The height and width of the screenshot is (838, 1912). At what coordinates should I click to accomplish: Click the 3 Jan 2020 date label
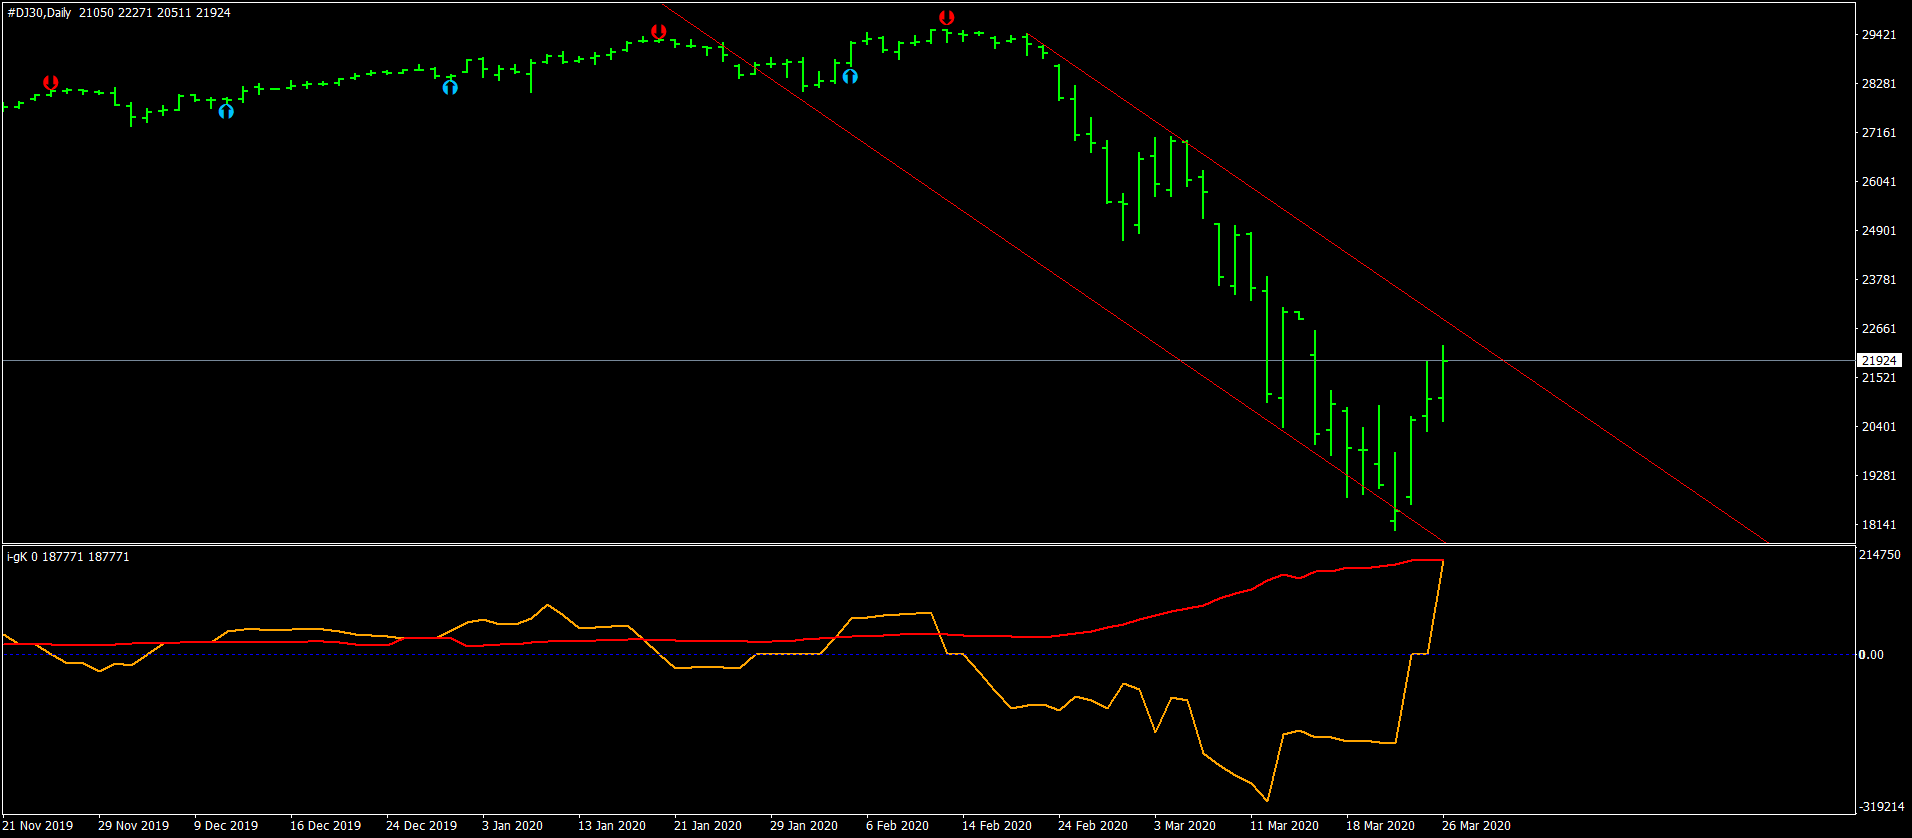(x=512, y=826)
